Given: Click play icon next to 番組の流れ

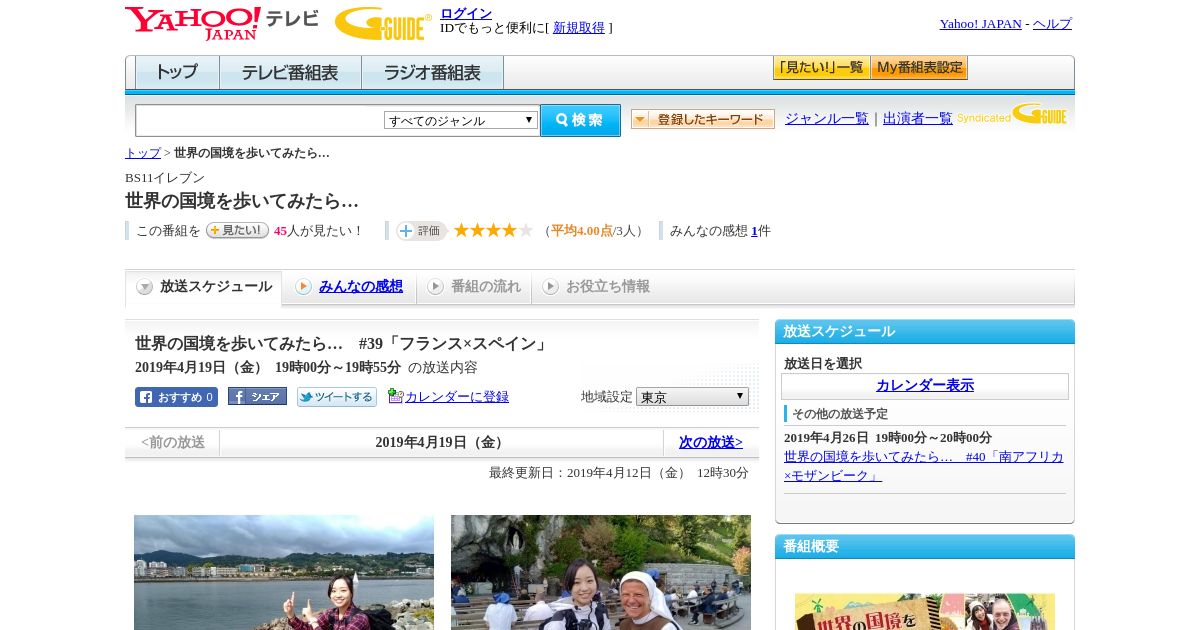Looking at the screenshot, I should click(x=435, y=287).
